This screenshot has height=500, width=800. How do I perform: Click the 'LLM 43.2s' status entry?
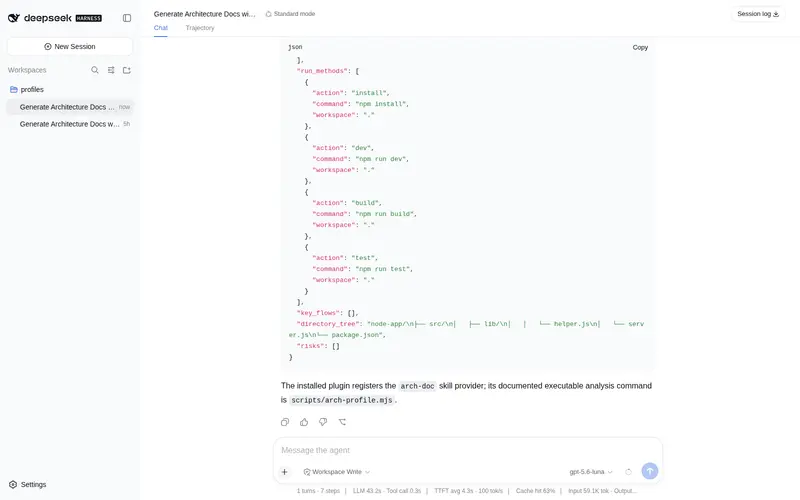coord(387,491)
